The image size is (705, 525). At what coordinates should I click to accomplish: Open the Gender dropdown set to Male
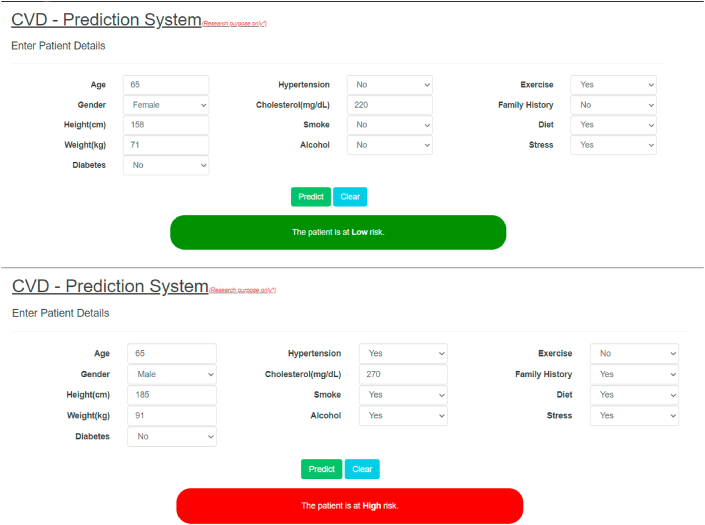click(171, 374)
